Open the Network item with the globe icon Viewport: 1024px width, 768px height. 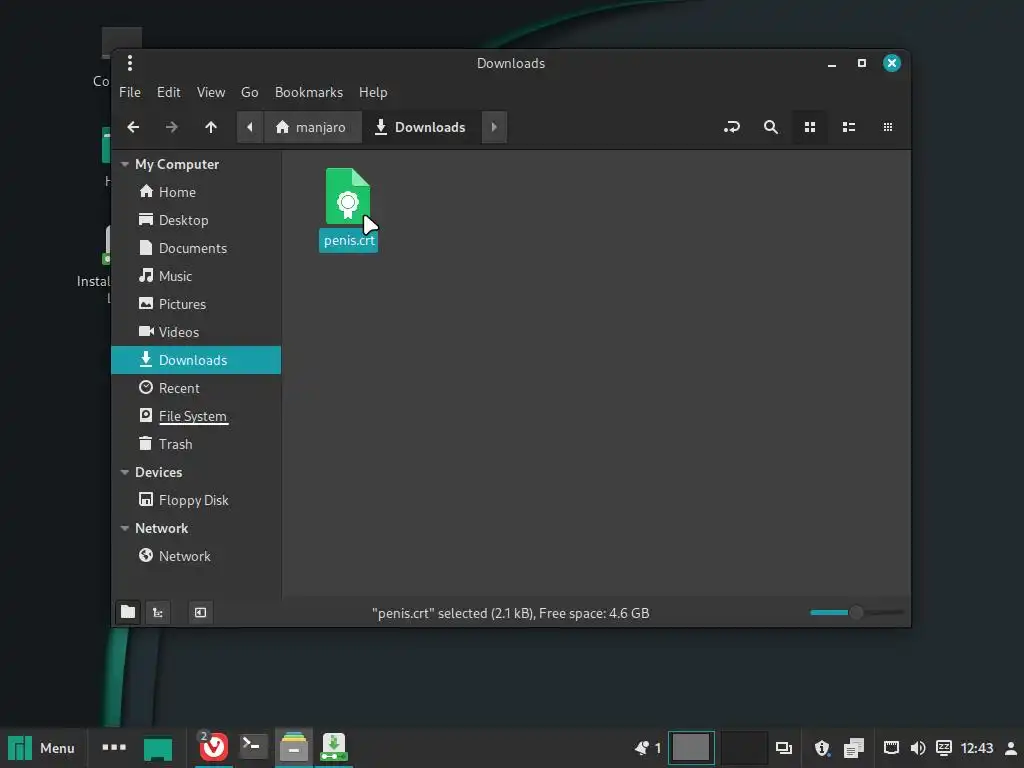pyautogui.click(x=196, y=556)
